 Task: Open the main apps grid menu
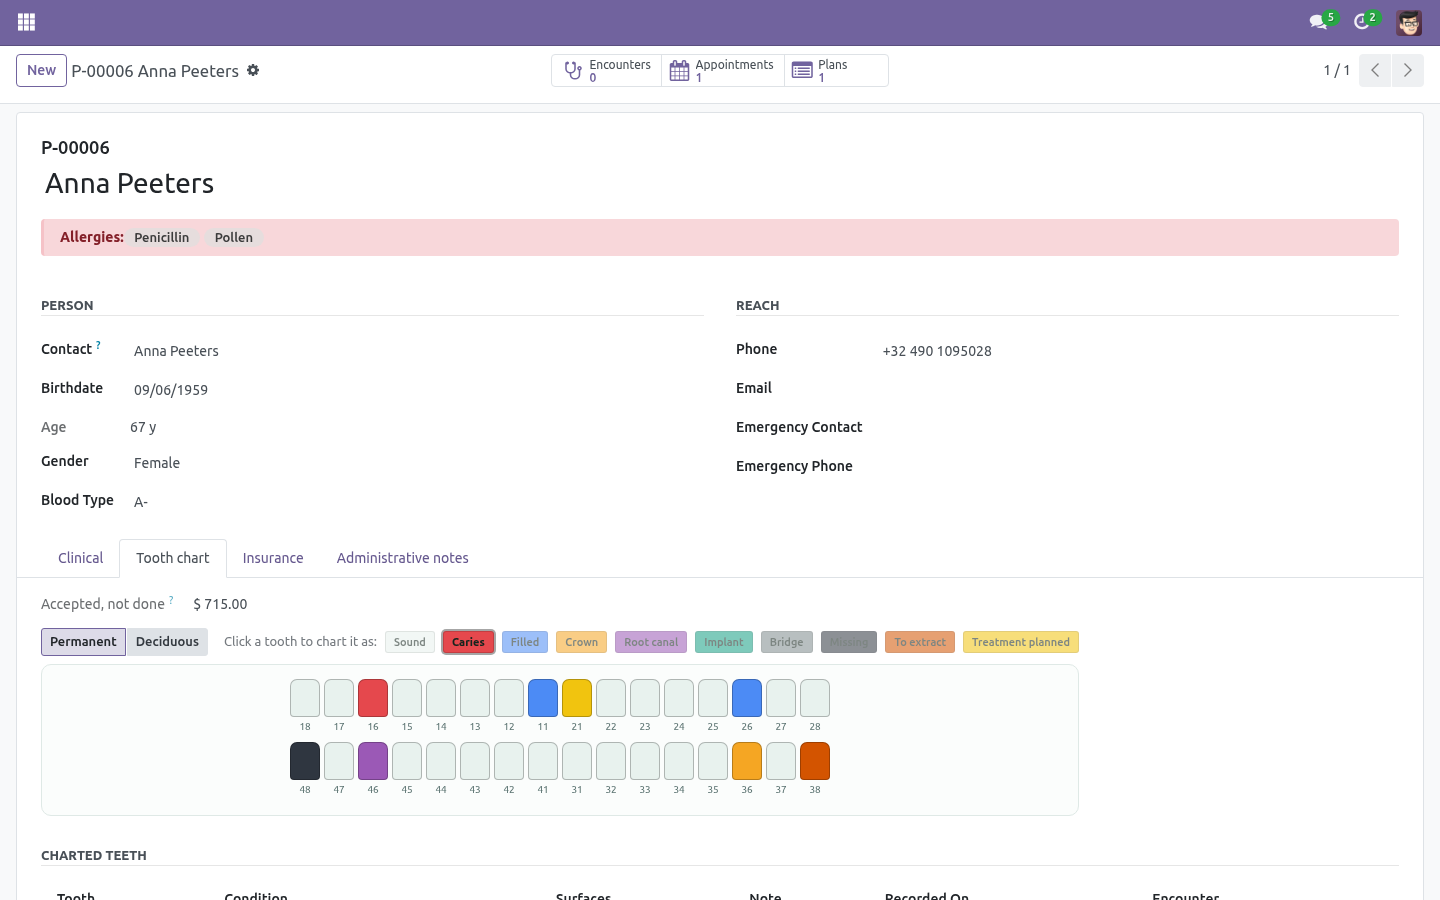coord(27,22)
